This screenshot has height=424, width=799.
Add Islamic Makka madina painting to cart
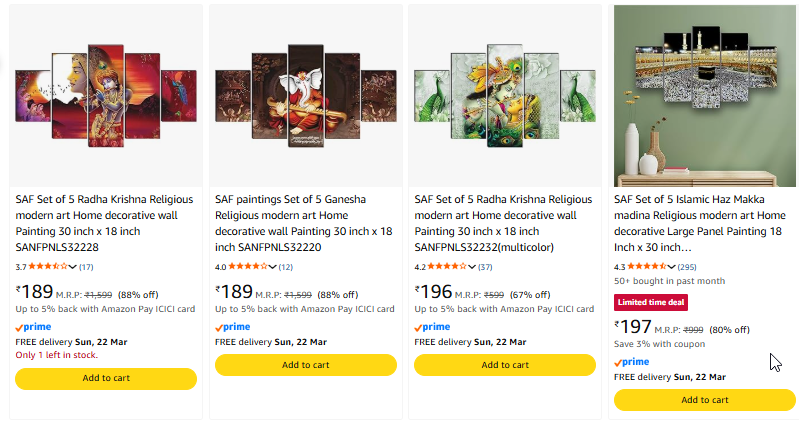click(x=704, y=400)
